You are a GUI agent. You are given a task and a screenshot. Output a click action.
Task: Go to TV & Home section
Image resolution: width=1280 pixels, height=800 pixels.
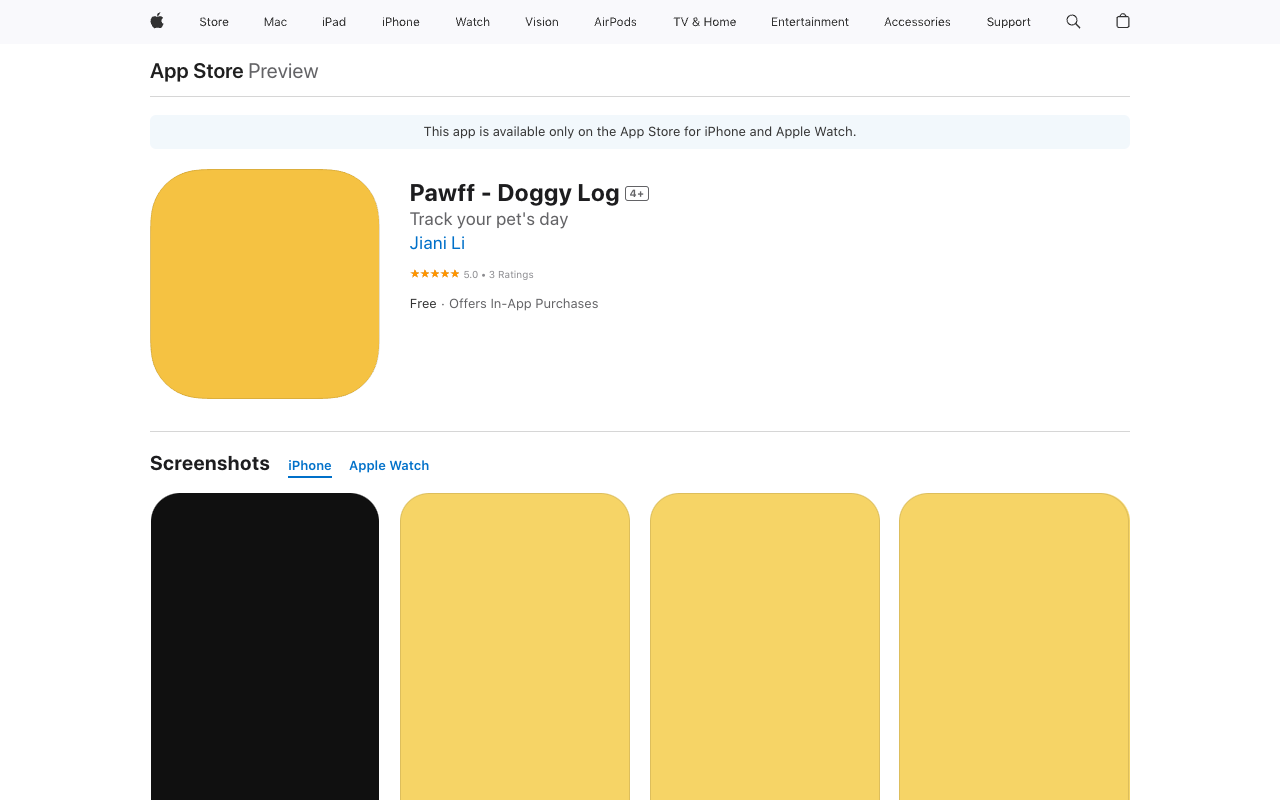click(x=705, y=22)
